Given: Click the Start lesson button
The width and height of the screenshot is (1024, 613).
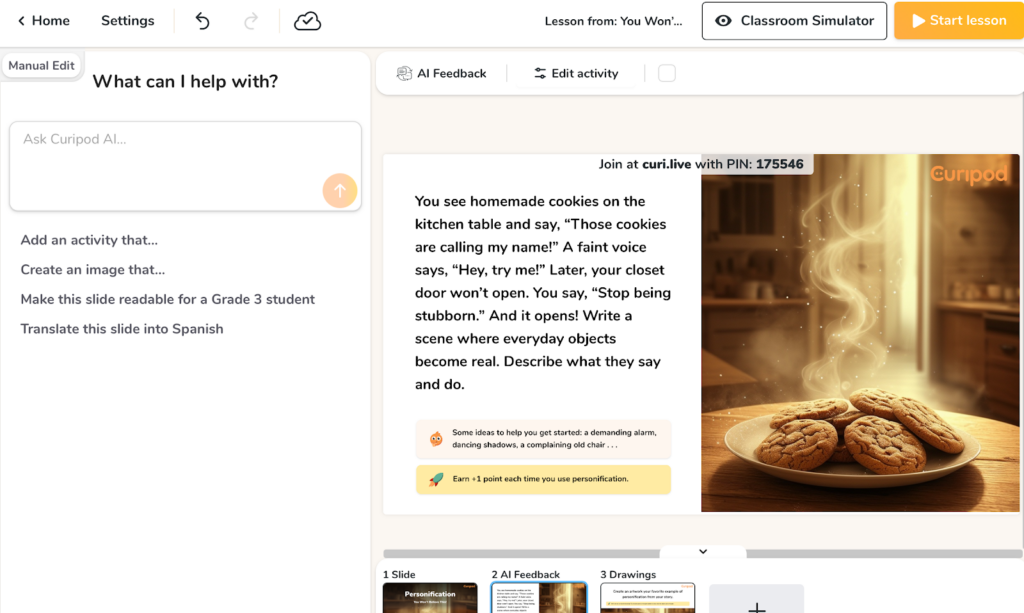Looking at the screenshot, I should pyautogui.click(x=958, y=21).
